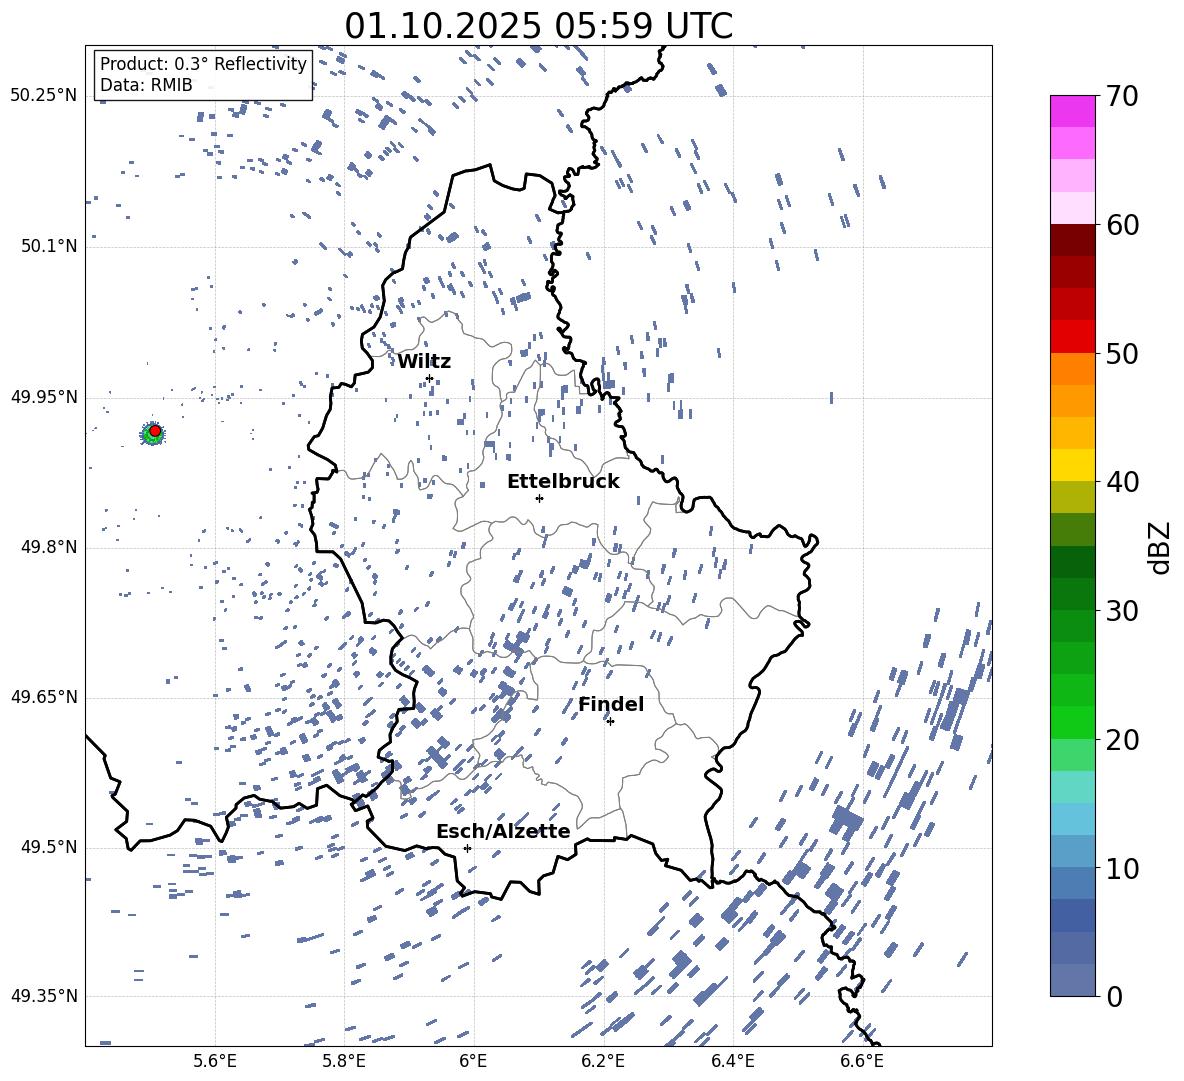Click the 49.35°N latitude label
The width and height of the screenshot is (1184, 1081).
44,996
